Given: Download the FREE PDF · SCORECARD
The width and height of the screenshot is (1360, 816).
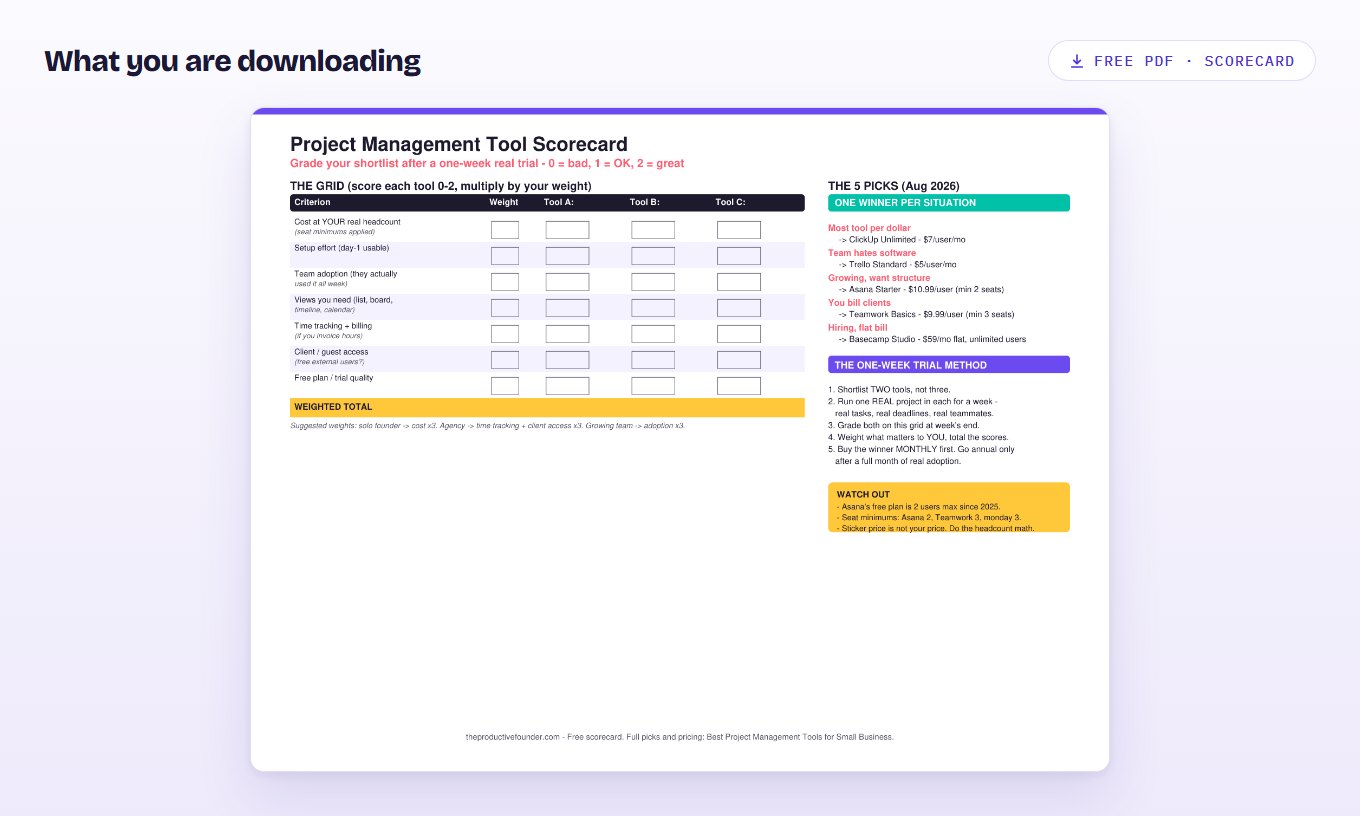Looking at the screenshot, I should [1182, 61].
